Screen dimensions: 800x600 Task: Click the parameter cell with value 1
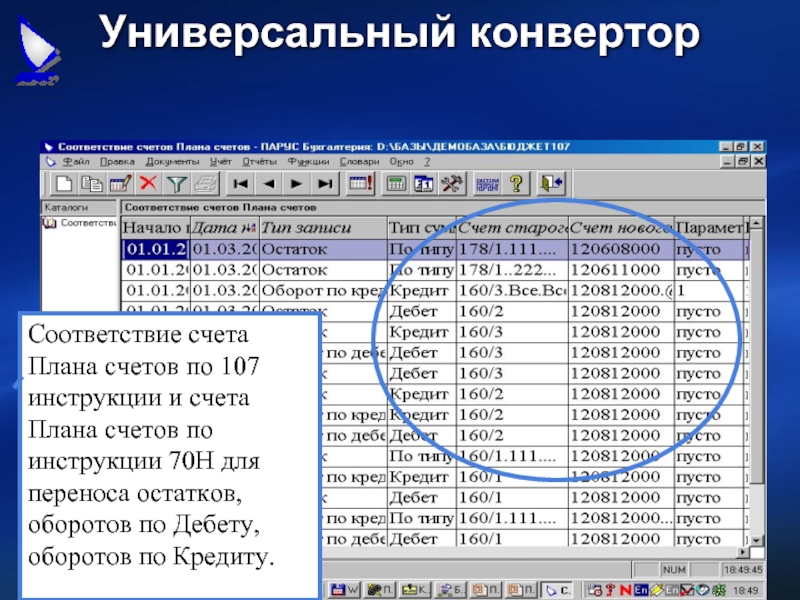click(x=709, y=291)
